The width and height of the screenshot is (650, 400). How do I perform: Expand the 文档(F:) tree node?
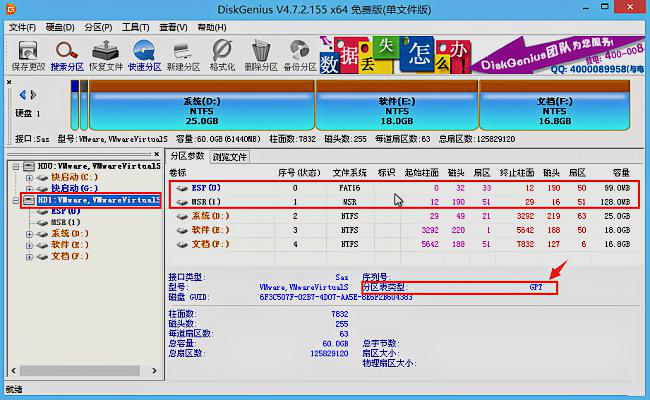[x=29, y=257]
